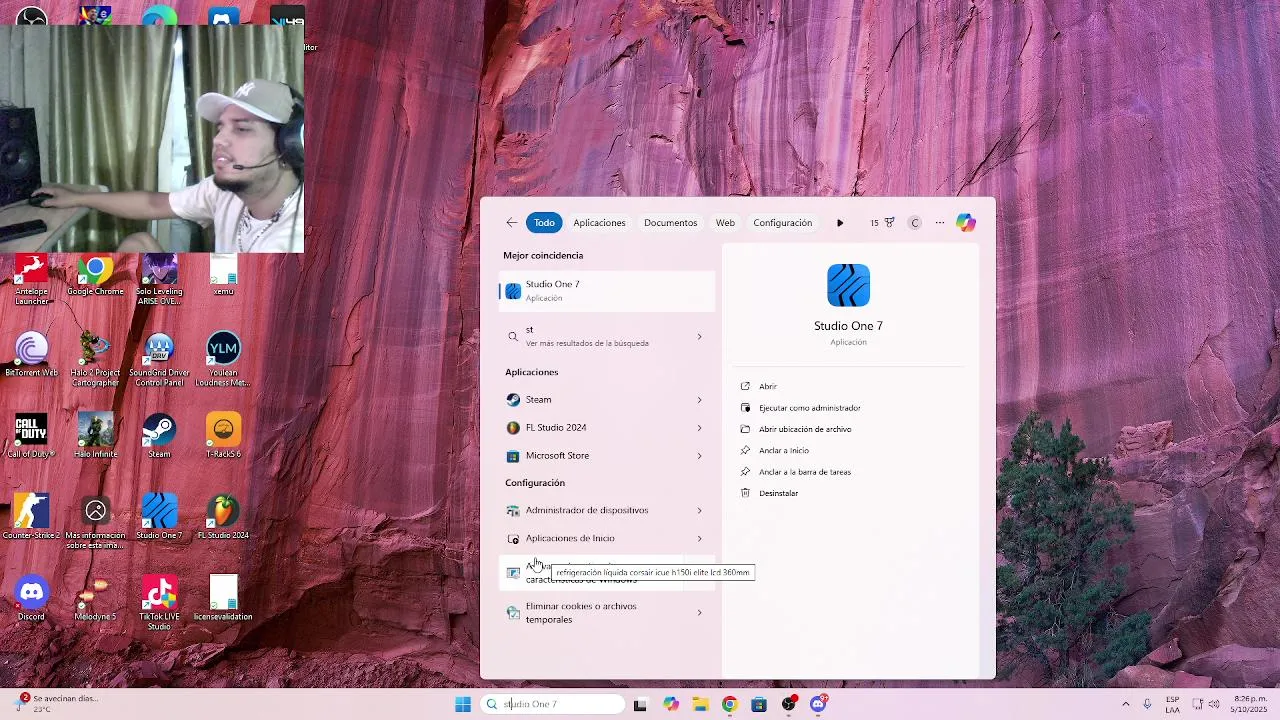Launch Halo Infinite from desktop
This screenshot has width=1280, height=720.
(x=95, y=437)
